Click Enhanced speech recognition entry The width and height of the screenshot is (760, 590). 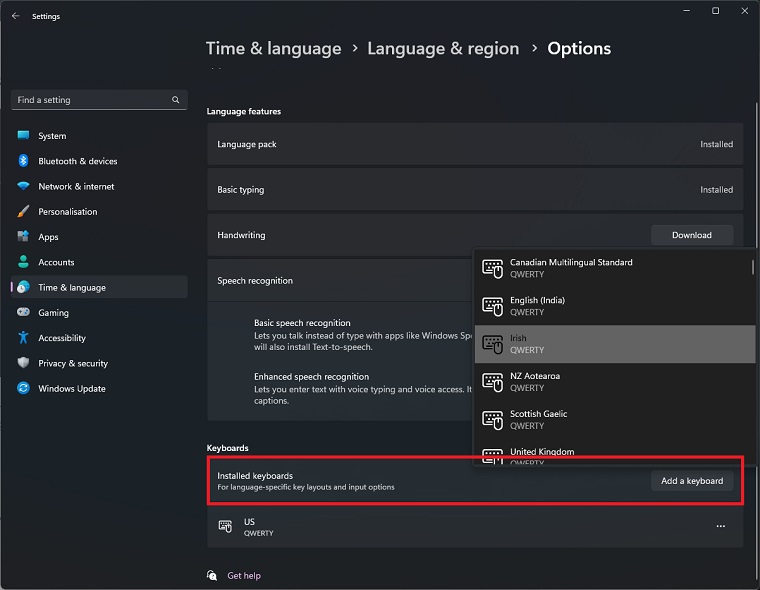coord(363,388)
